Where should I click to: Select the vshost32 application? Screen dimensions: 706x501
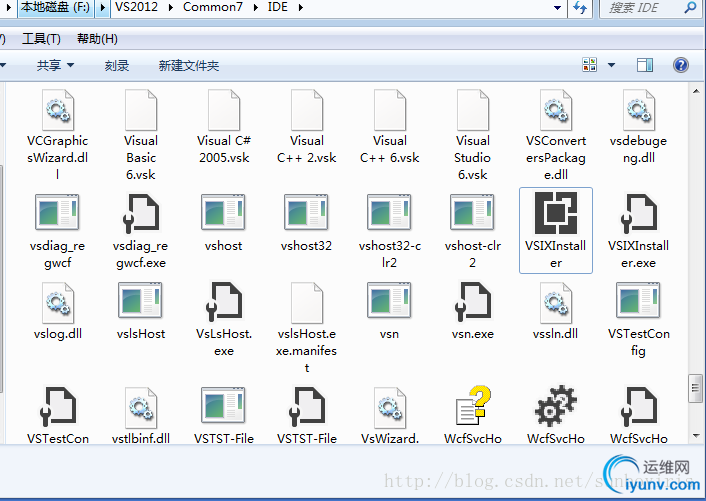point(307,222)
